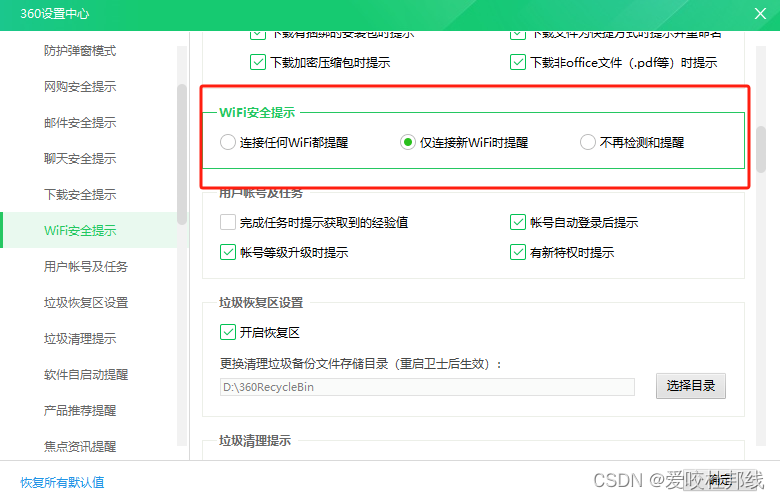
Task: Open 下载安全提示 sidebar entry
Action: [80, 195]
